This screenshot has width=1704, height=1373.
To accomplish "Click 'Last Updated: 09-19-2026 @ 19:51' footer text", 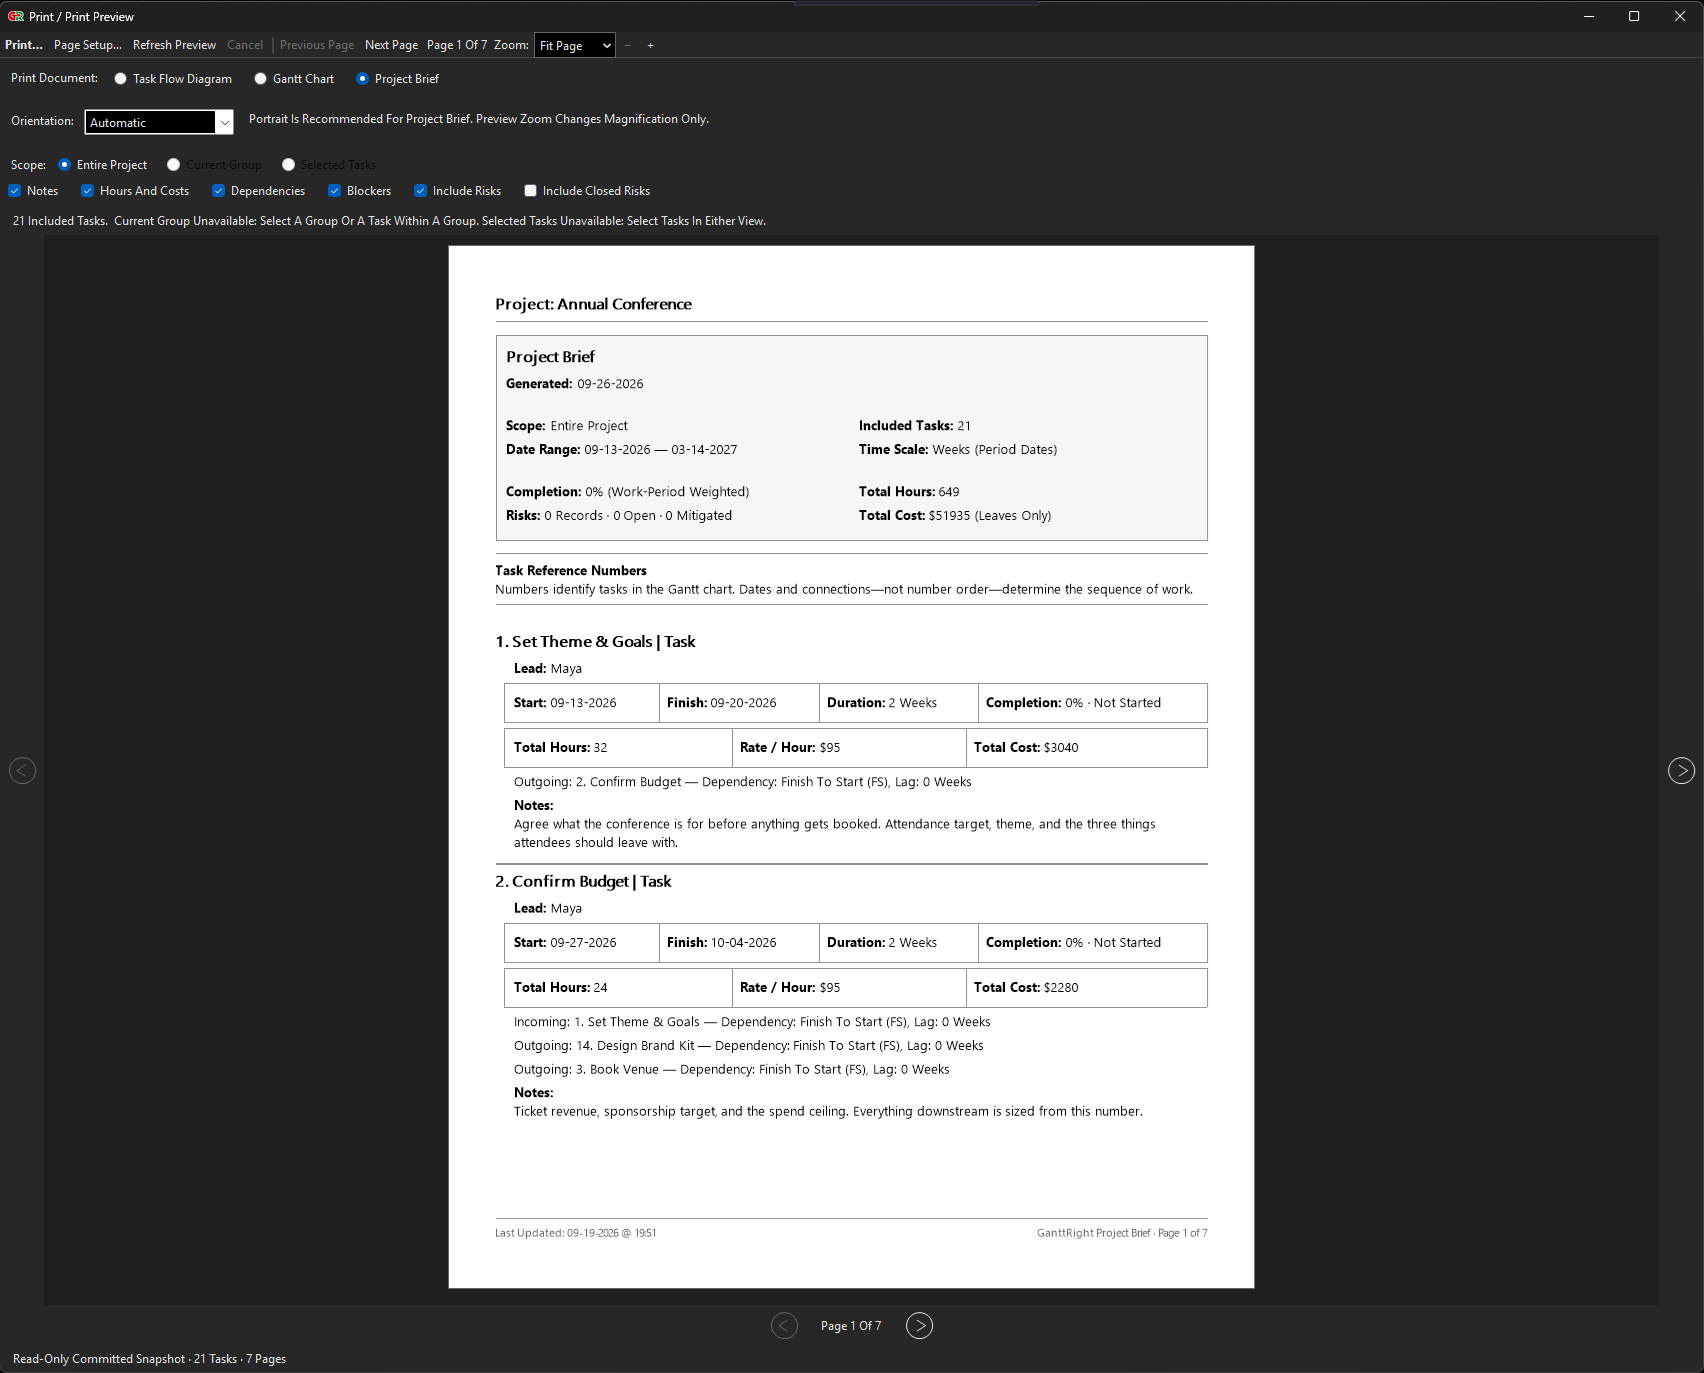I will [576, 1233].
